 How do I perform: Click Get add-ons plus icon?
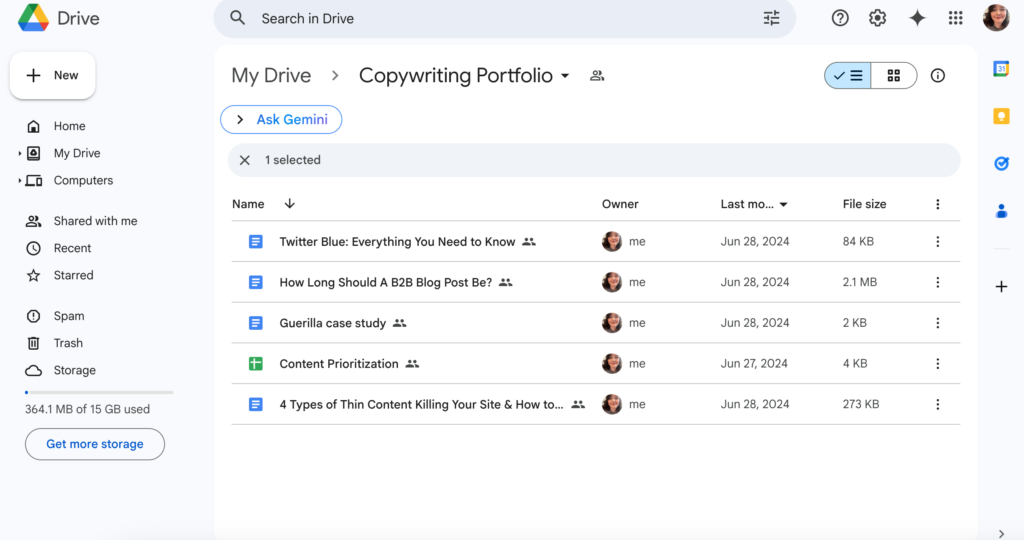(x=1001, y=286)
